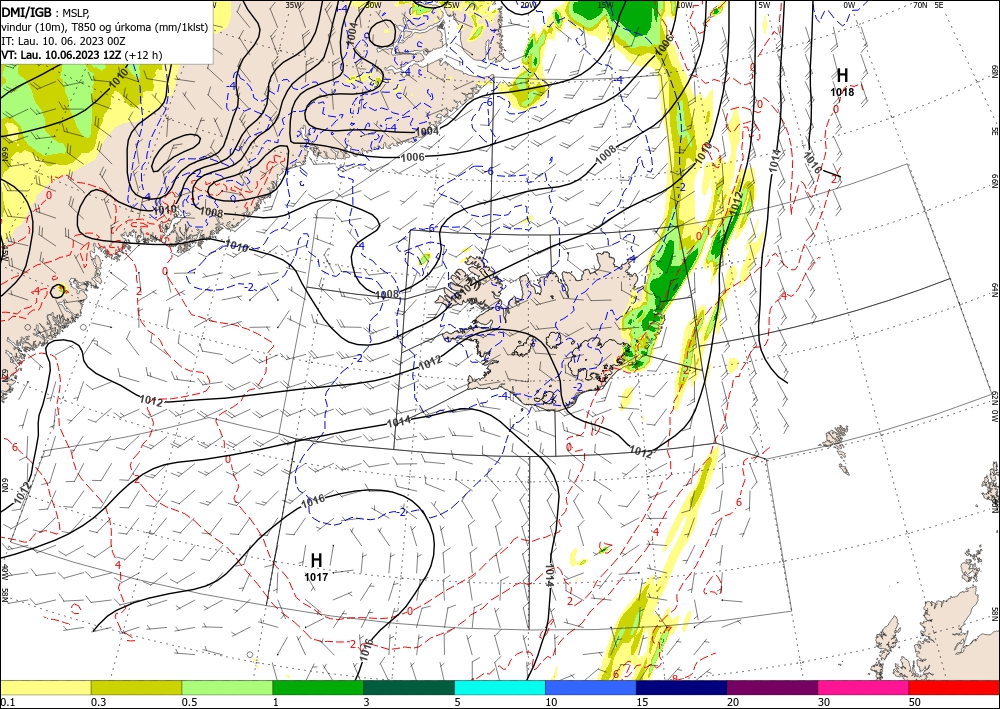This screenshot has height=709, width=1000.
Task: Click the purple 20–30 legend swatch
Action: 772,687
